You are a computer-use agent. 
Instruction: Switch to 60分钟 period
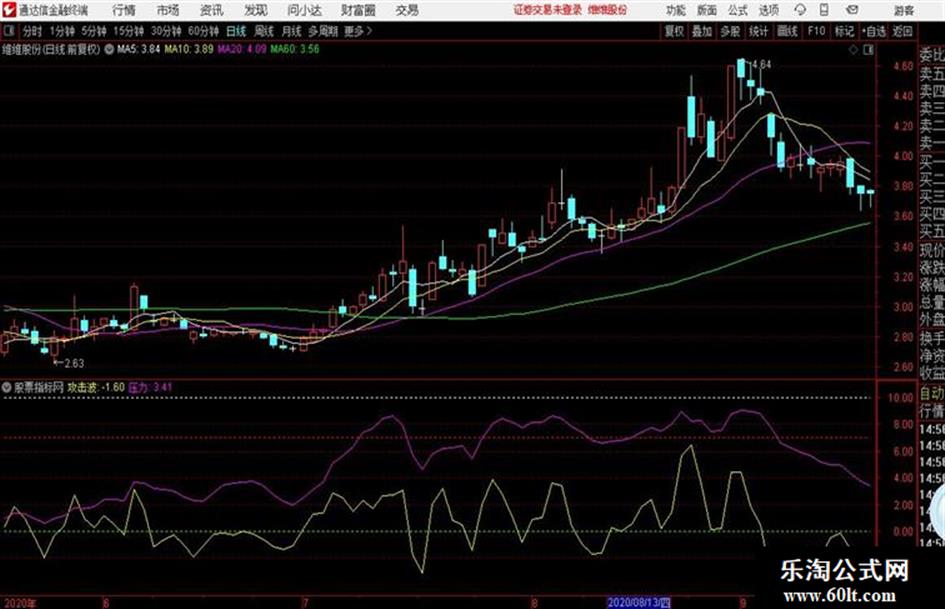click(203, 31)
